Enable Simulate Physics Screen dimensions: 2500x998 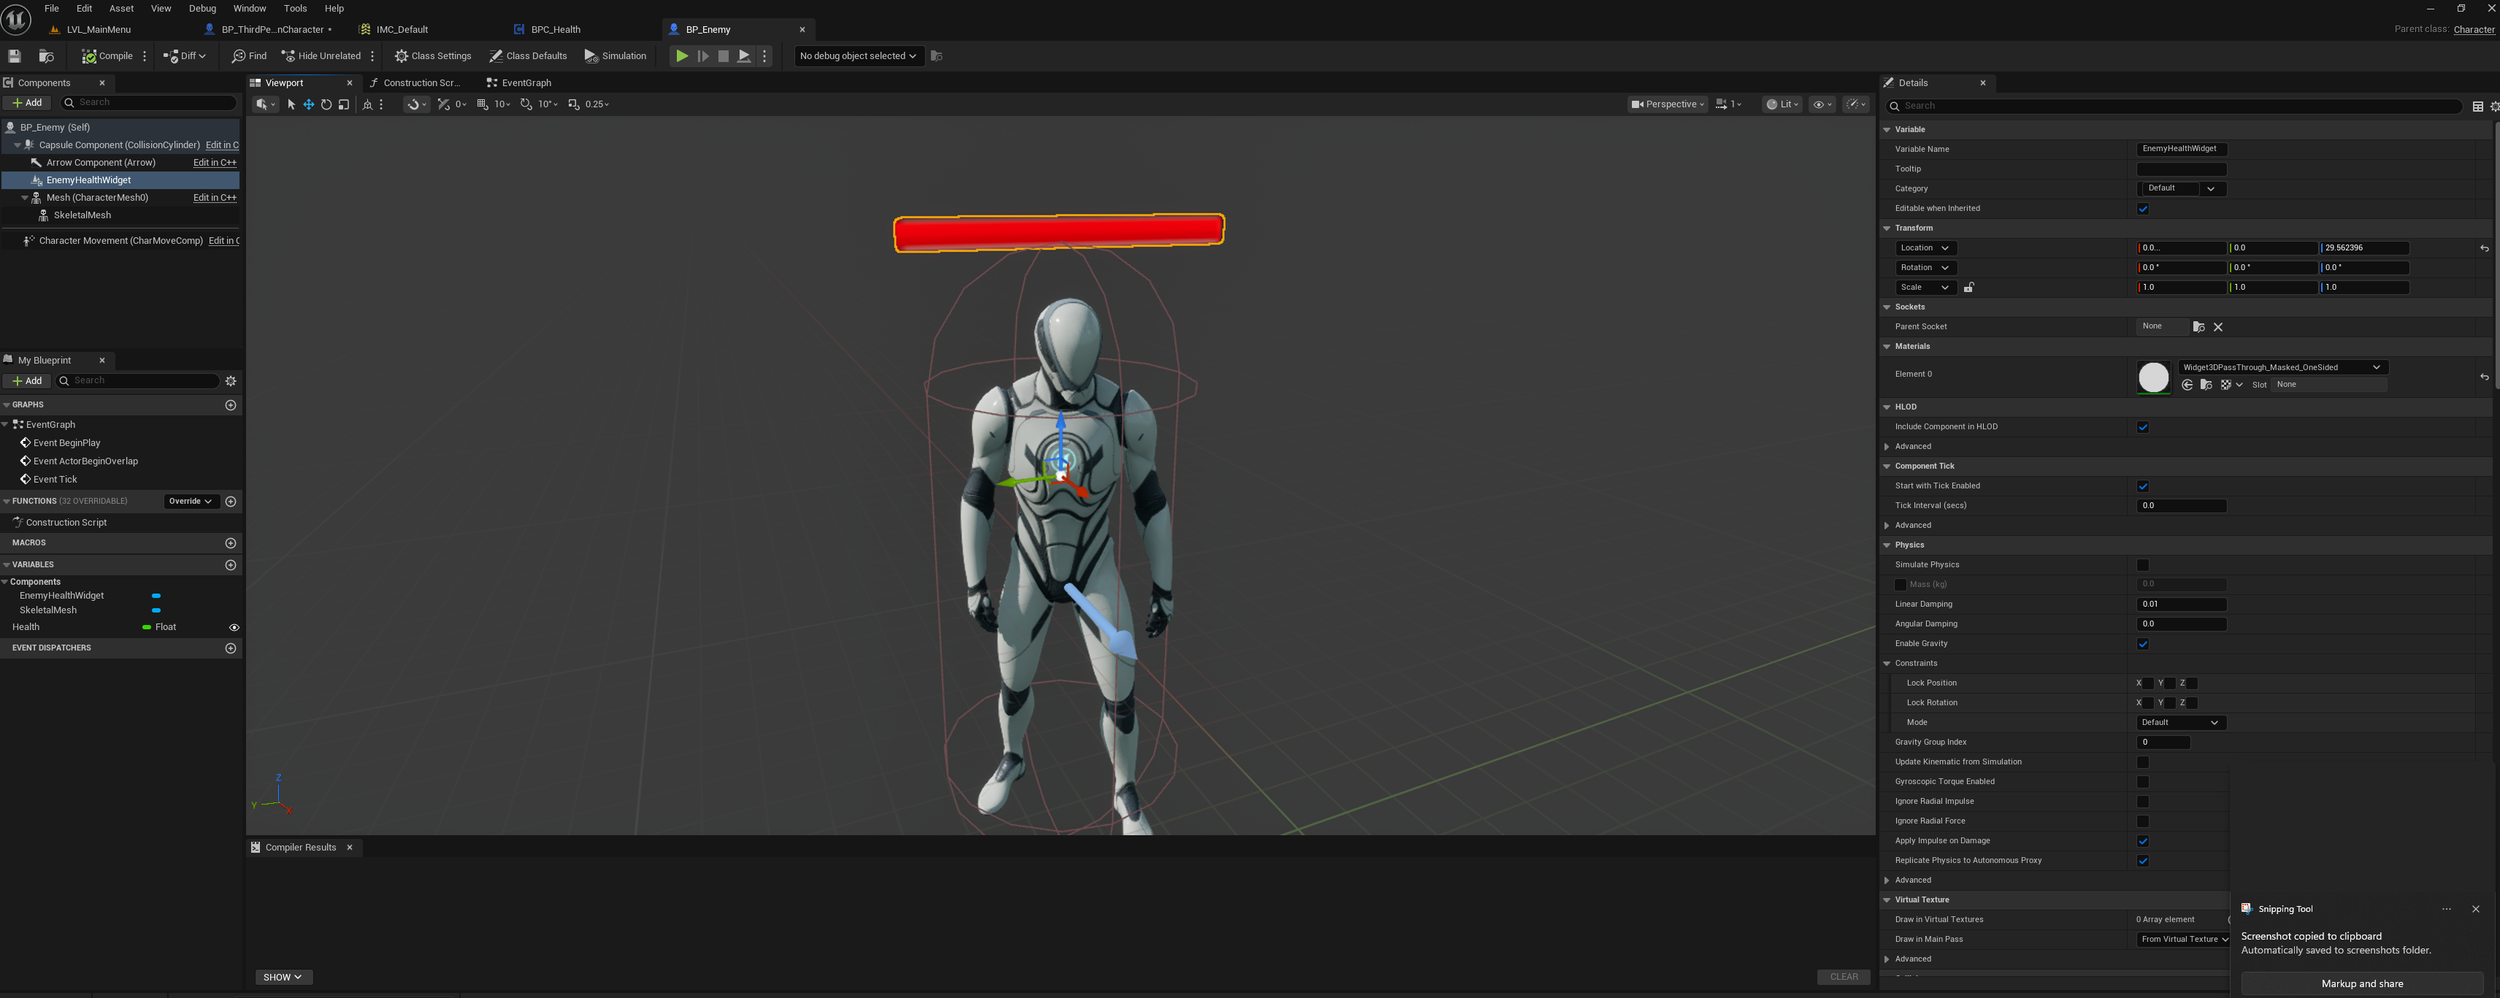(2143, 564)
